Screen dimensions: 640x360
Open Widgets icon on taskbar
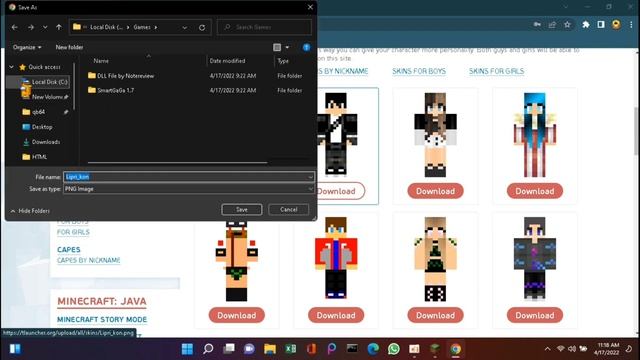click(x=15, y=349)
